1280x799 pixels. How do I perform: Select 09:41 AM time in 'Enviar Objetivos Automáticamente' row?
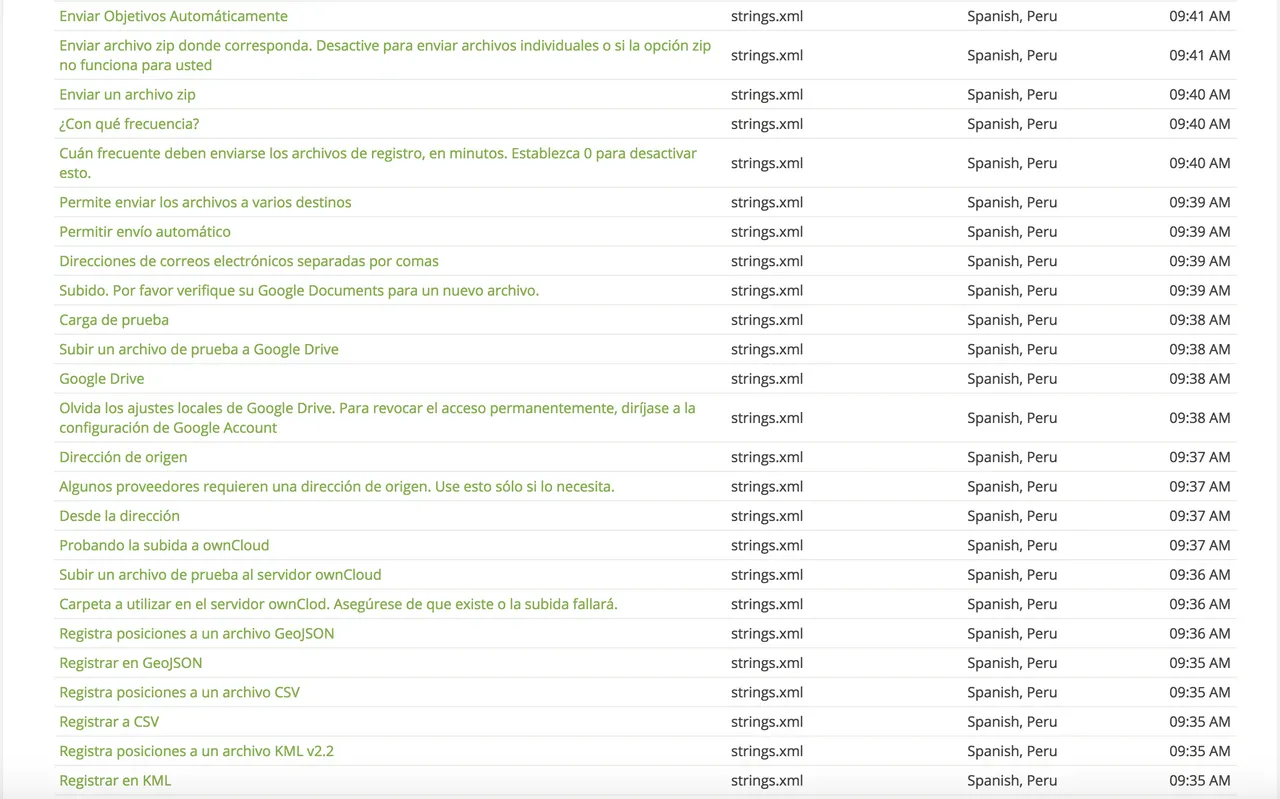click(x=1200, y=16)
